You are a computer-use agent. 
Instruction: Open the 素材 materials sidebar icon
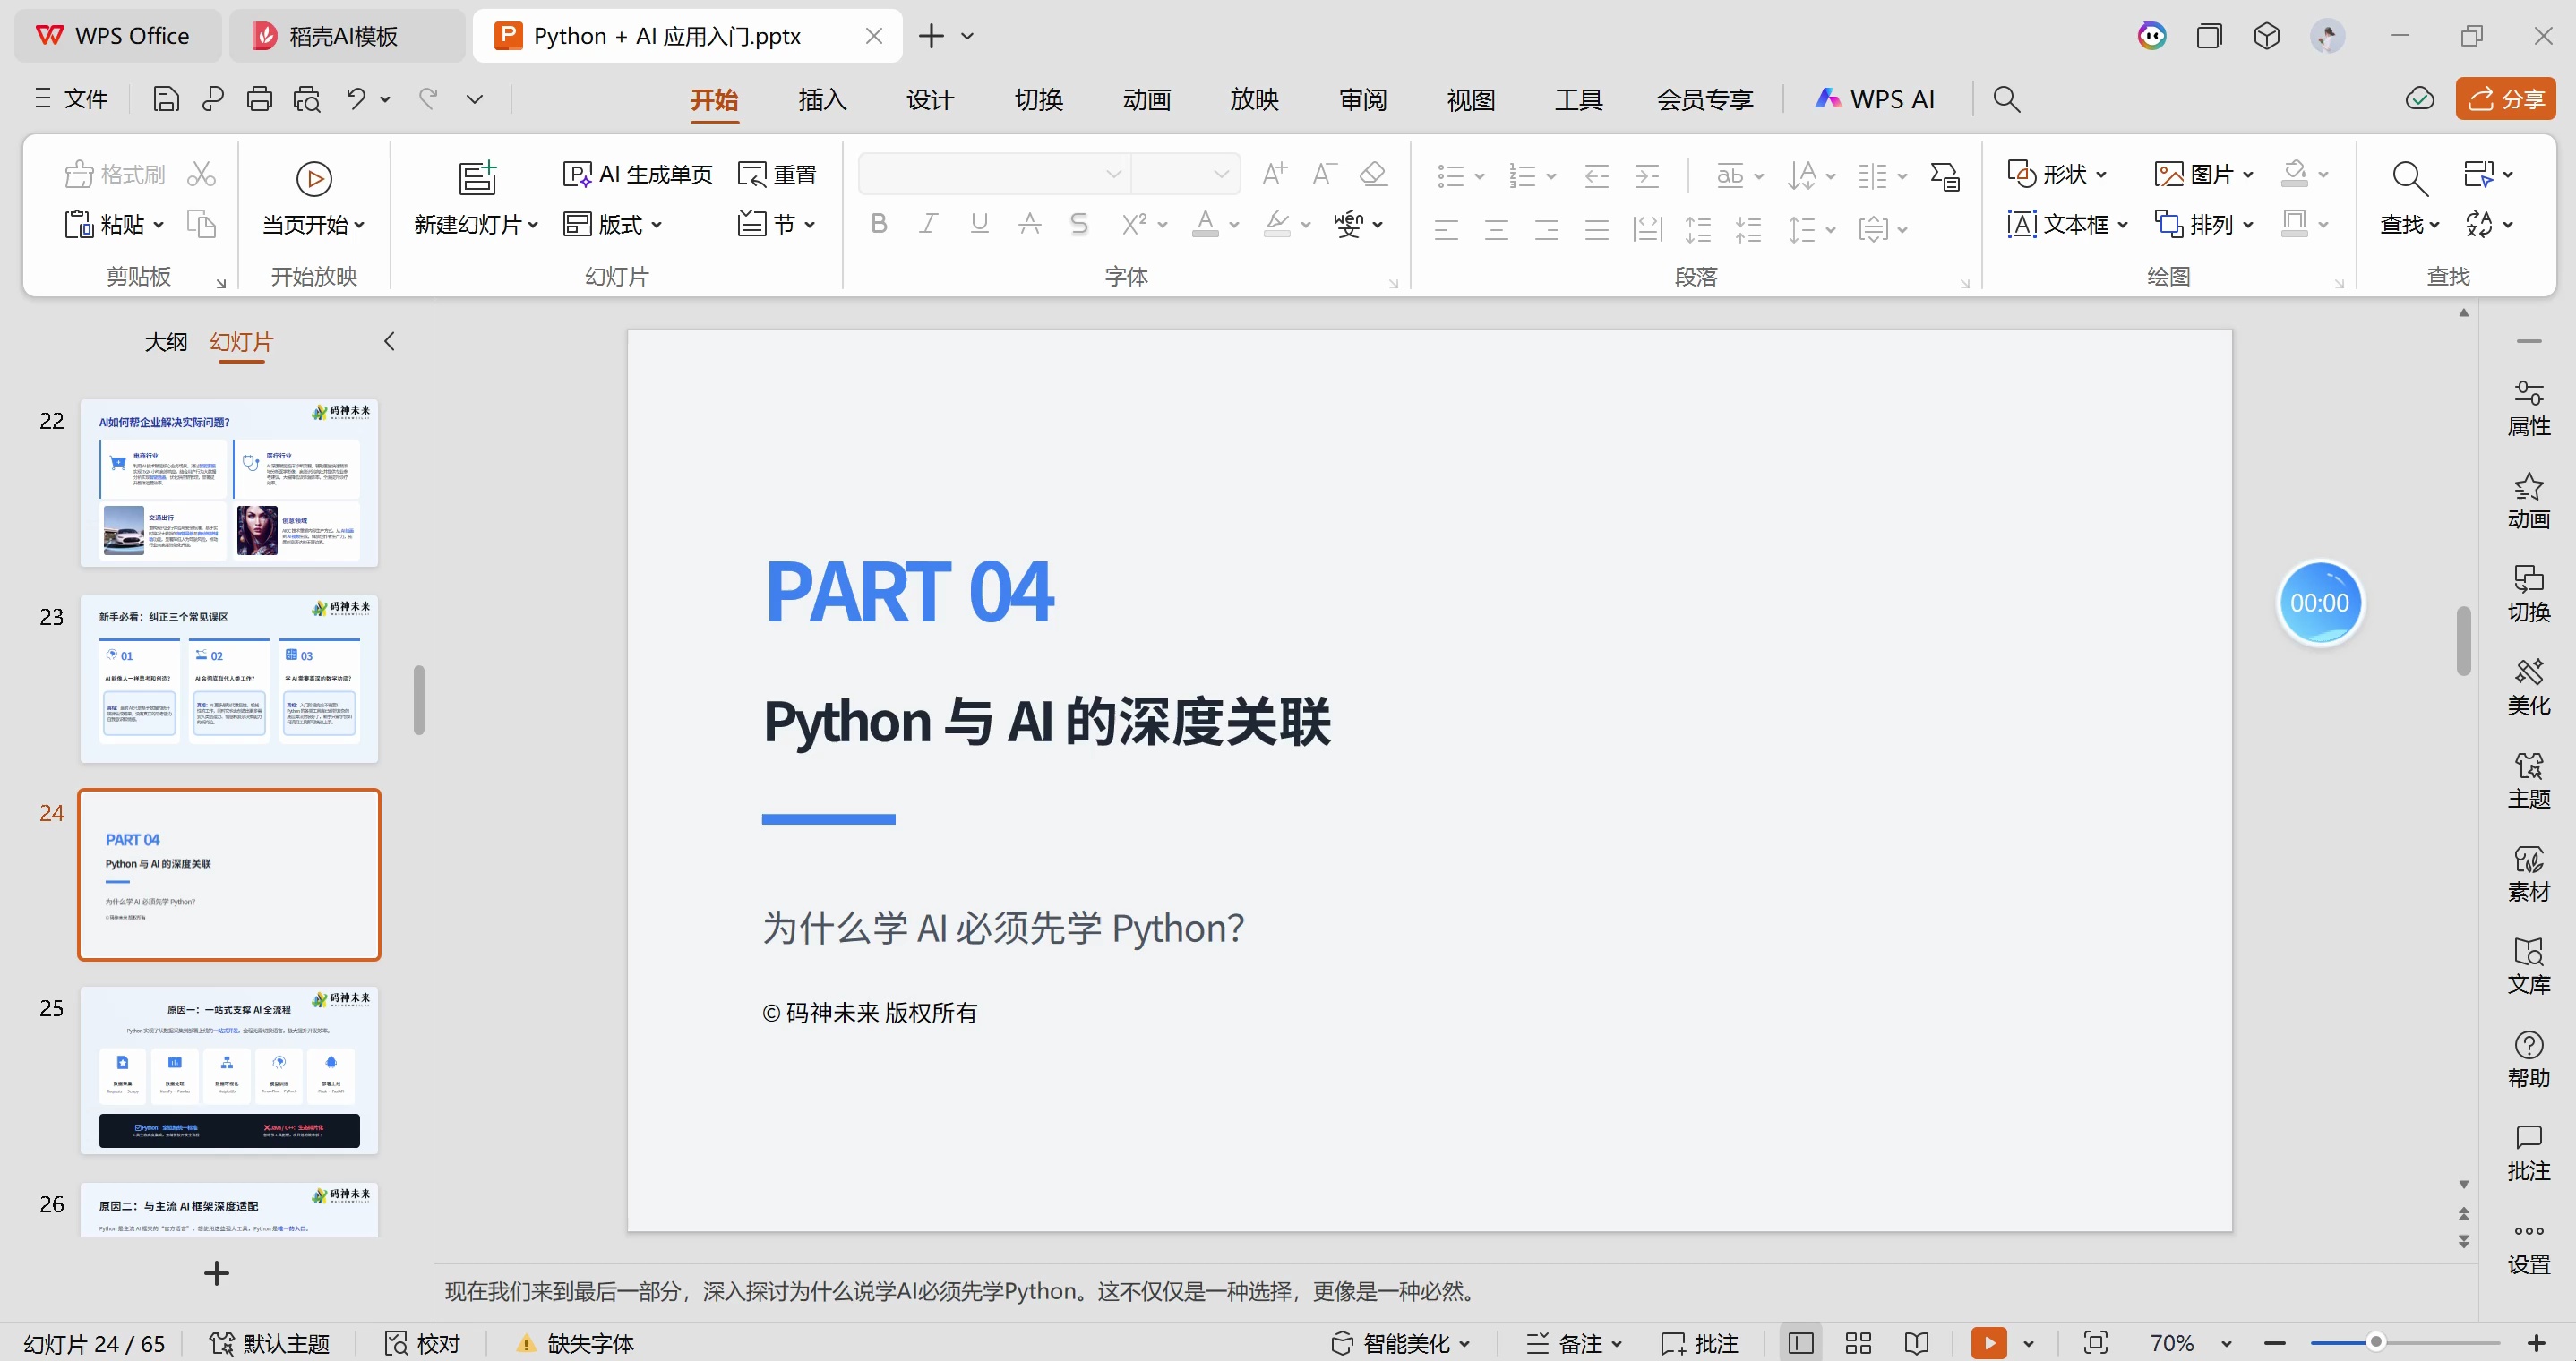[2529, 873]
